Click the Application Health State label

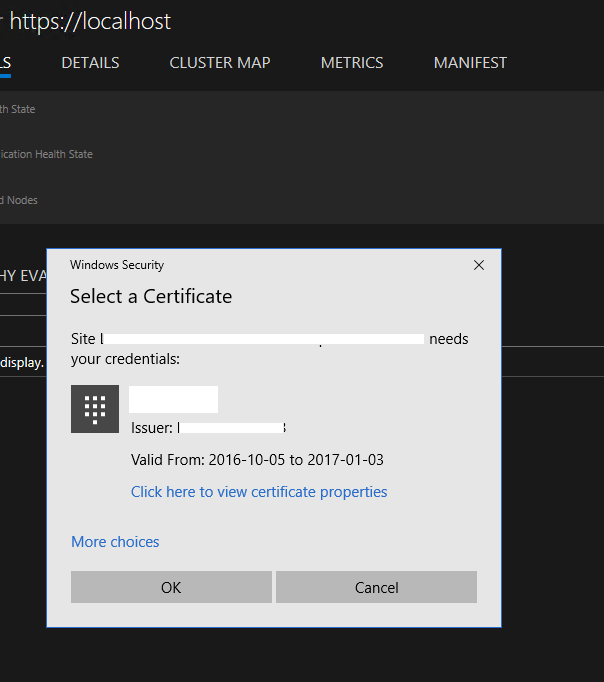[46, 154]
